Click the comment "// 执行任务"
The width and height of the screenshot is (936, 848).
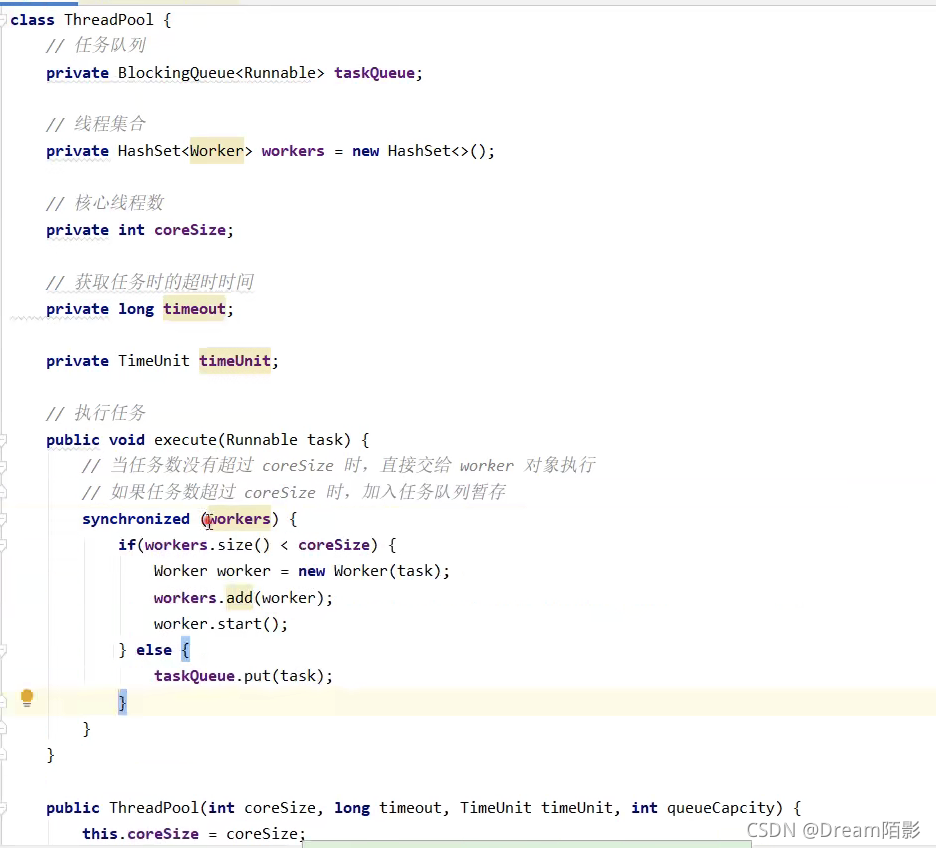[96, 413]
